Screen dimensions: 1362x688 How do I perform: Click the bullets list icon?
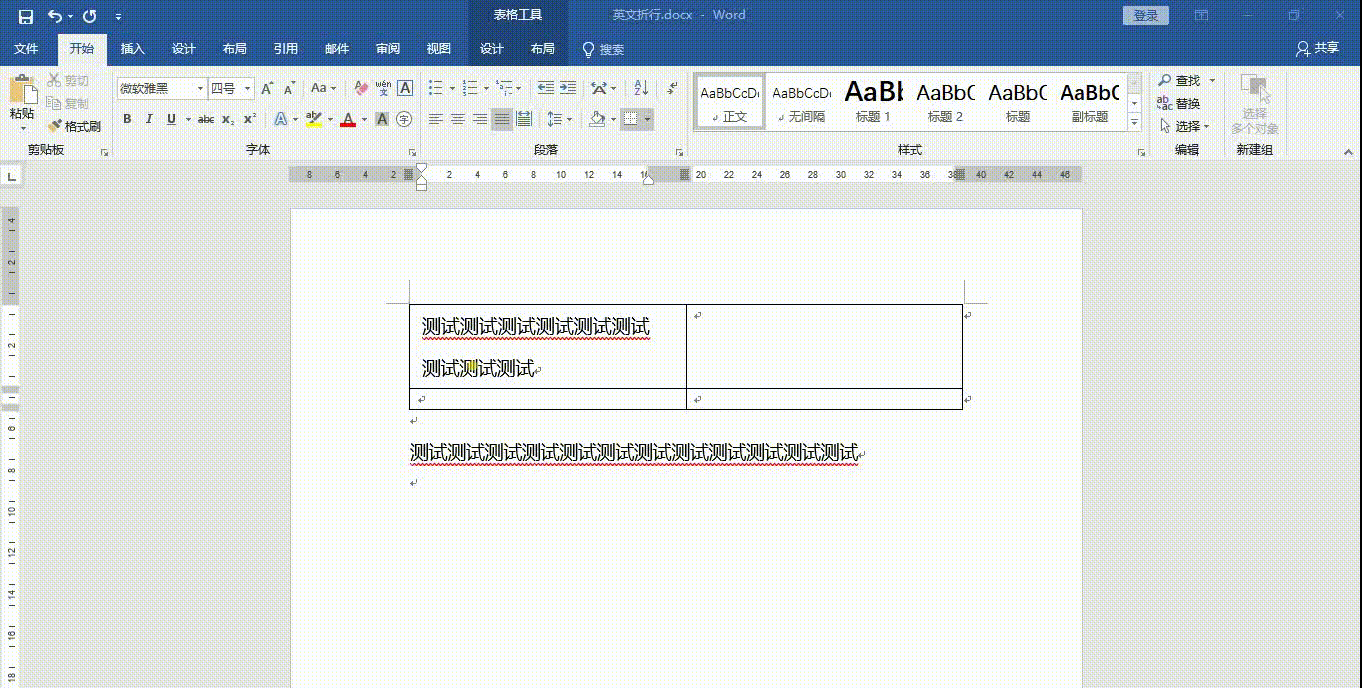pos(436,89)
